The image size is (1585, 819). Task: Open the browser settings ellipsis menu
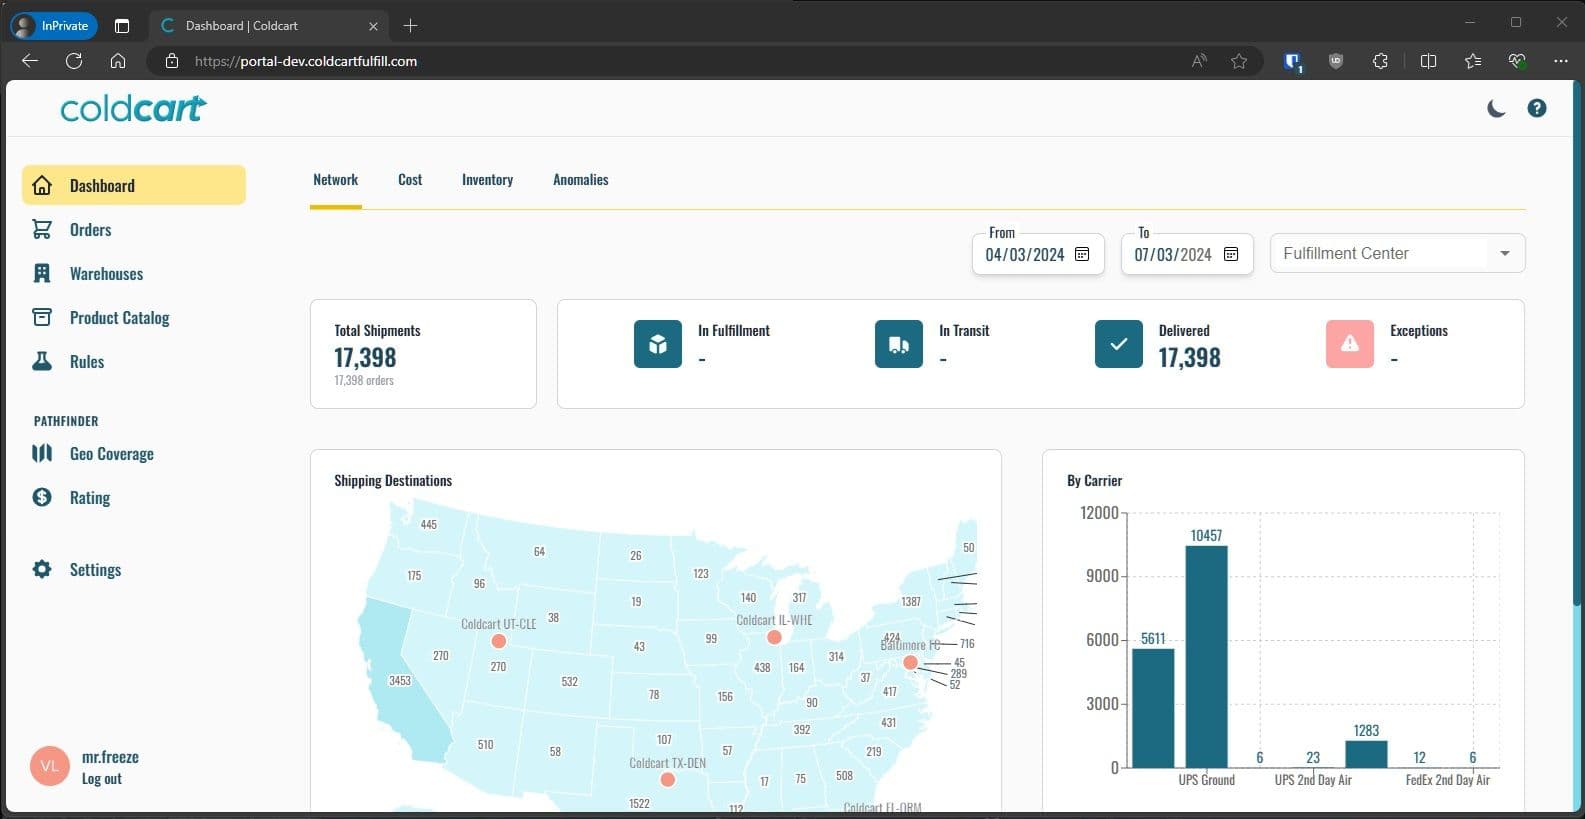click(x=1561, y=61)
